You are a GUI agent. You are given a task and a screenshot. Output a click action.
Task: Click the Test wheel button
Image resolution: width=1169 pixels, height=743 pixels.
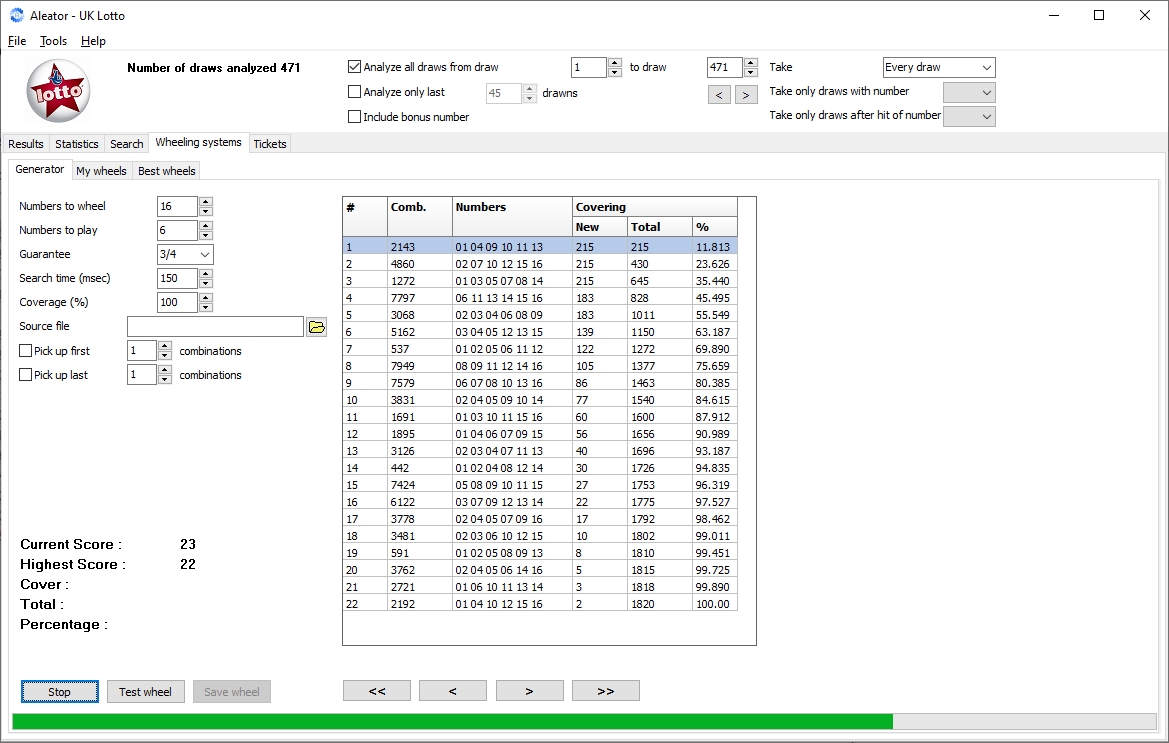(145, 692)
